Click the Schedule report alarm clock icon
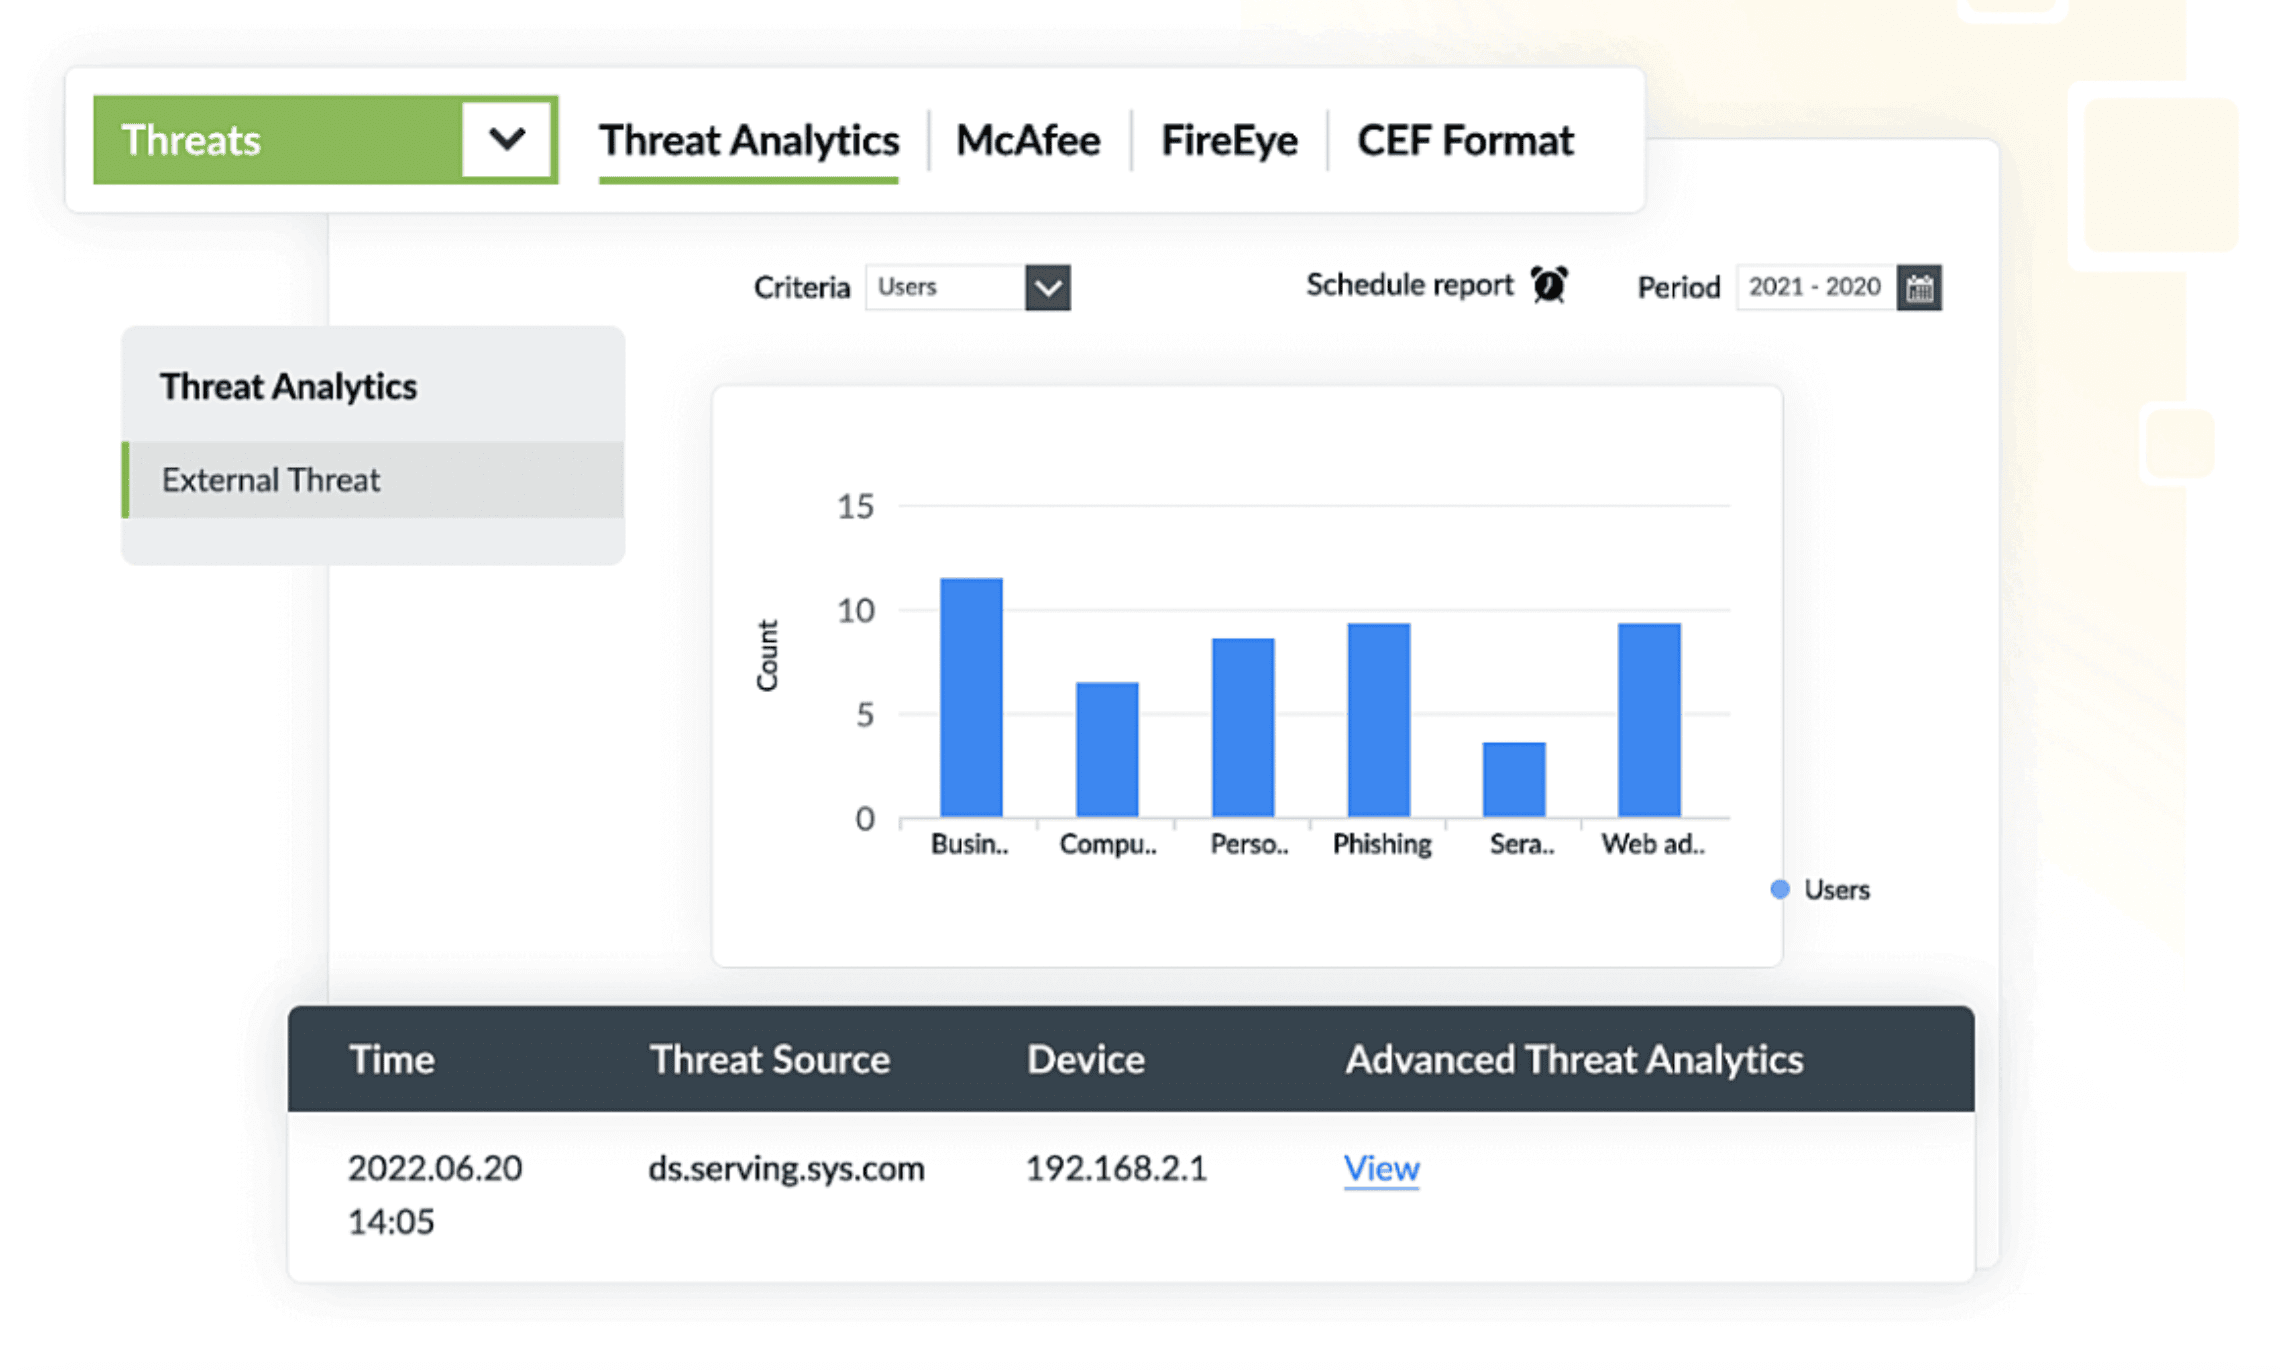The image size is (2284, 1370). [1548, 285]
